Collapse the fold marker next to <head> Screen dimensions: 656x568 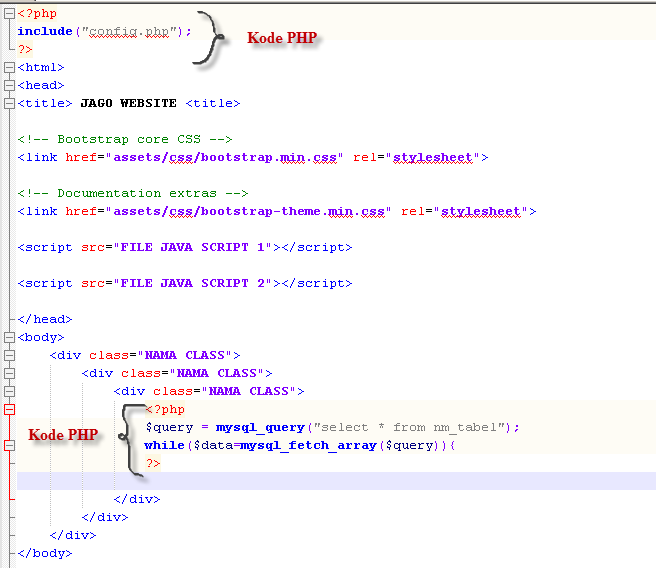(9, 85)
